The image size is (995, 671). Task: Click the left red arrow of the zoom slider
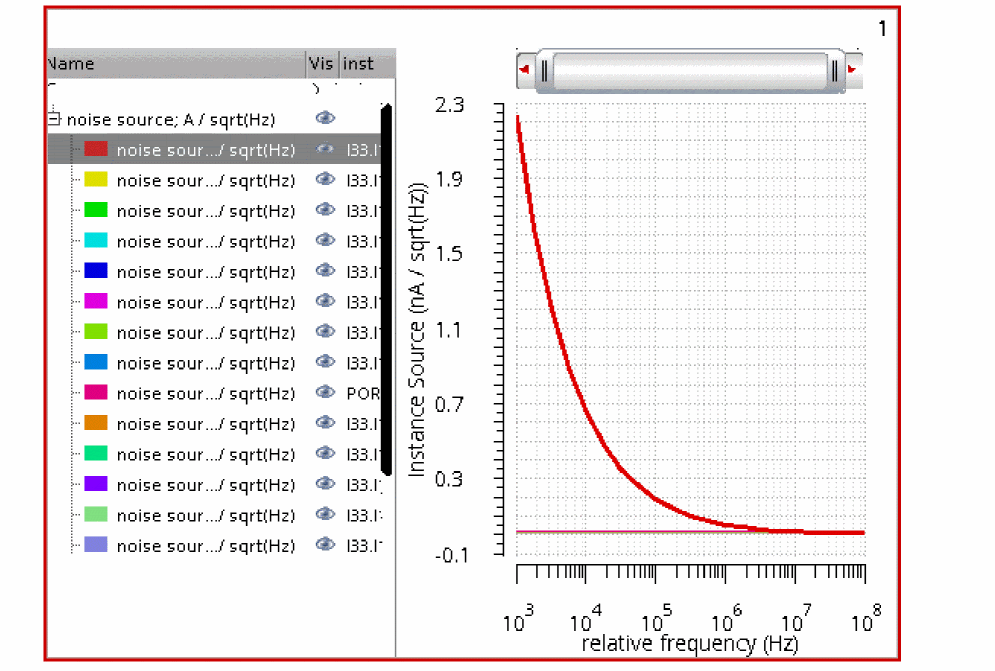click(525, 69)
